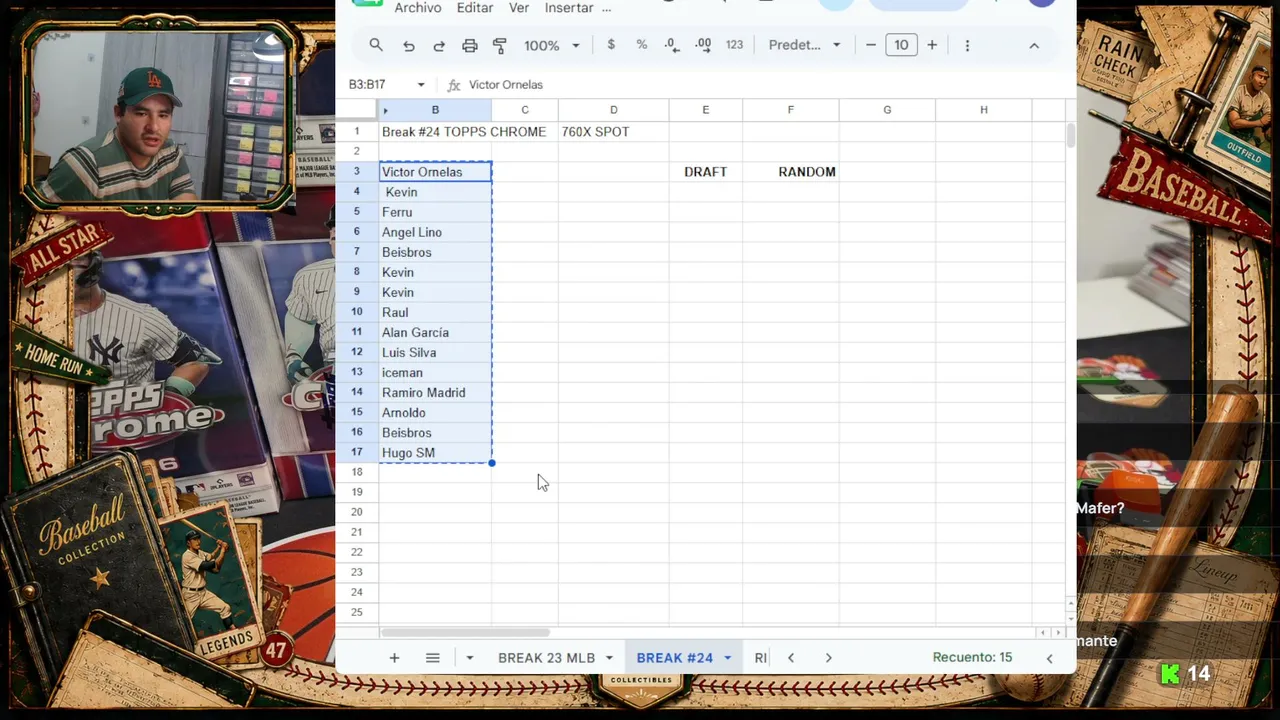Increase decimal places
The width and height of the screenshot is (1280, 720).
(703, 45)
